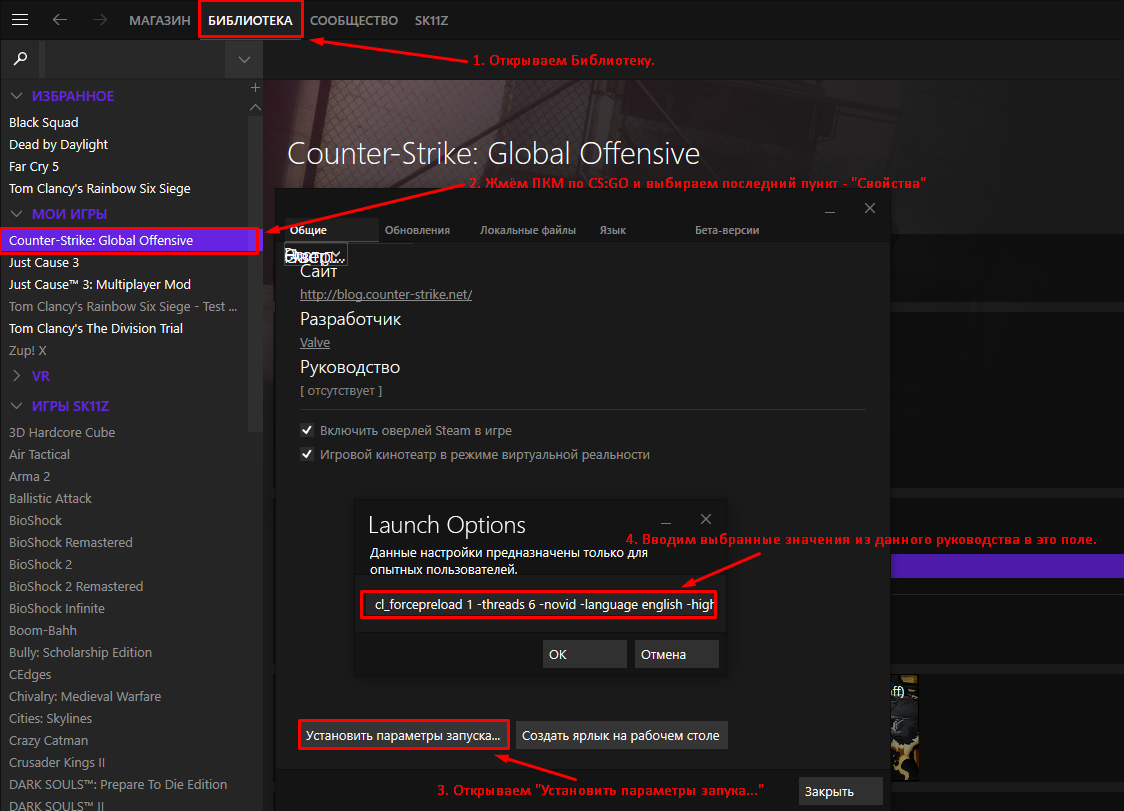Image resolution: width=1124 pixels, height=811 pixels.
Task: Go back with the left arrow icon
Action: [60, 20]
